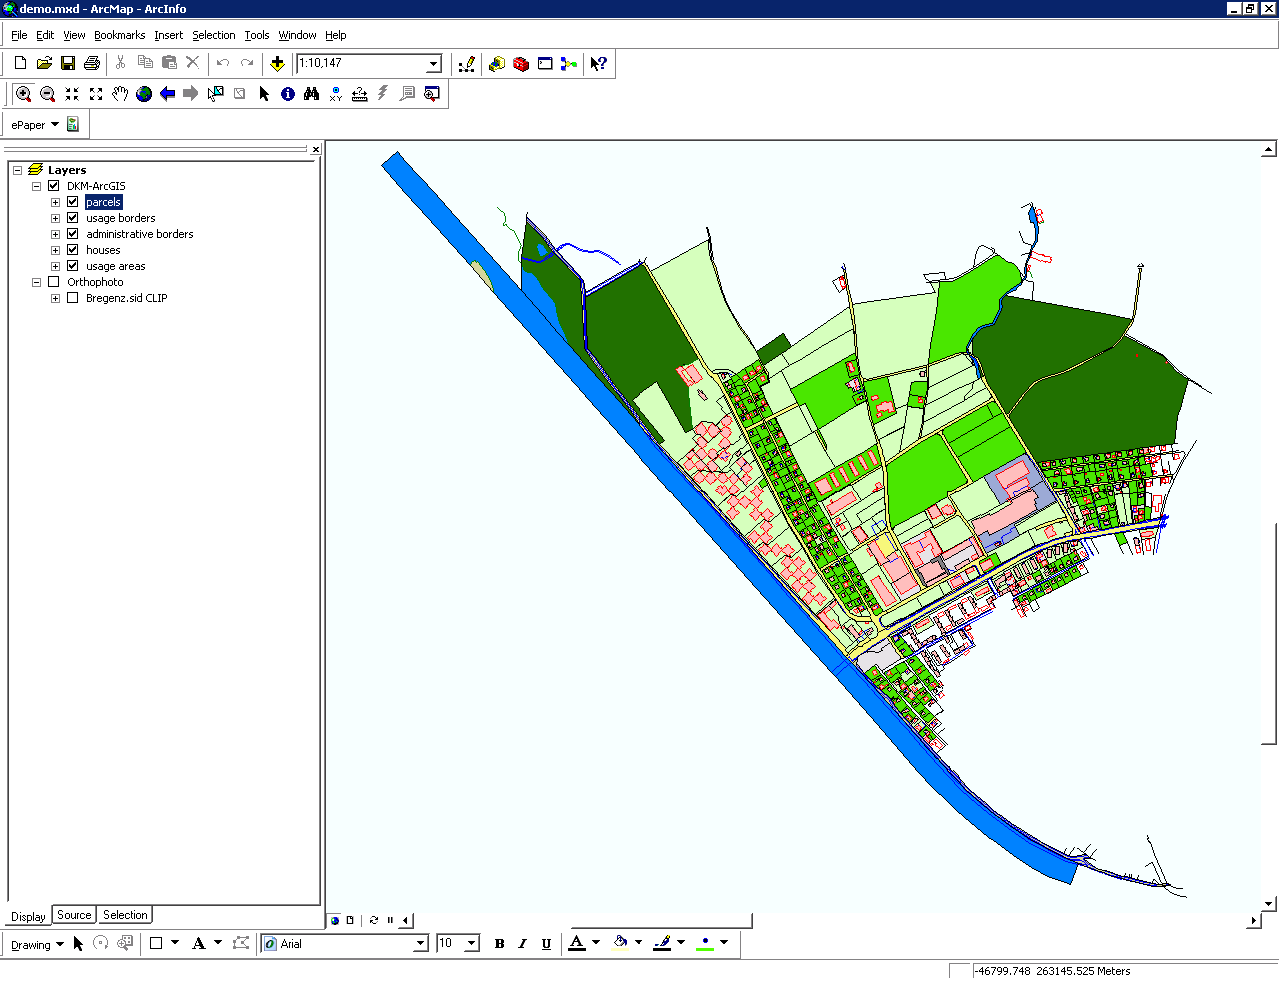Turn off the usage borders layer
1279x983 pixels.
[72, 217]
